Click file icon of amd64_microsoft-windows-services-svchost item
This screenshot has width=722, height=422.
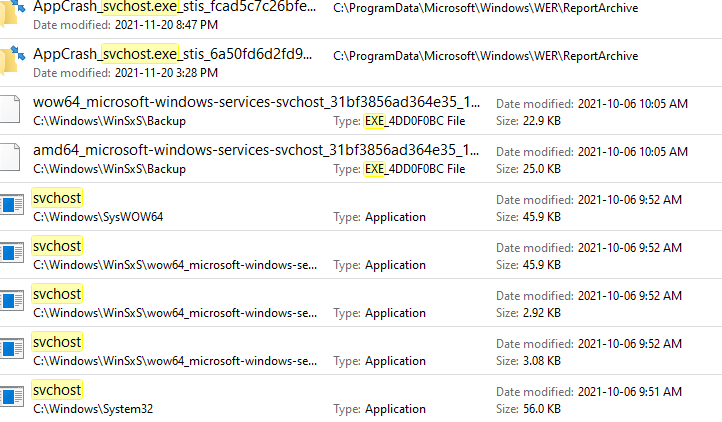tap(10, 157)
